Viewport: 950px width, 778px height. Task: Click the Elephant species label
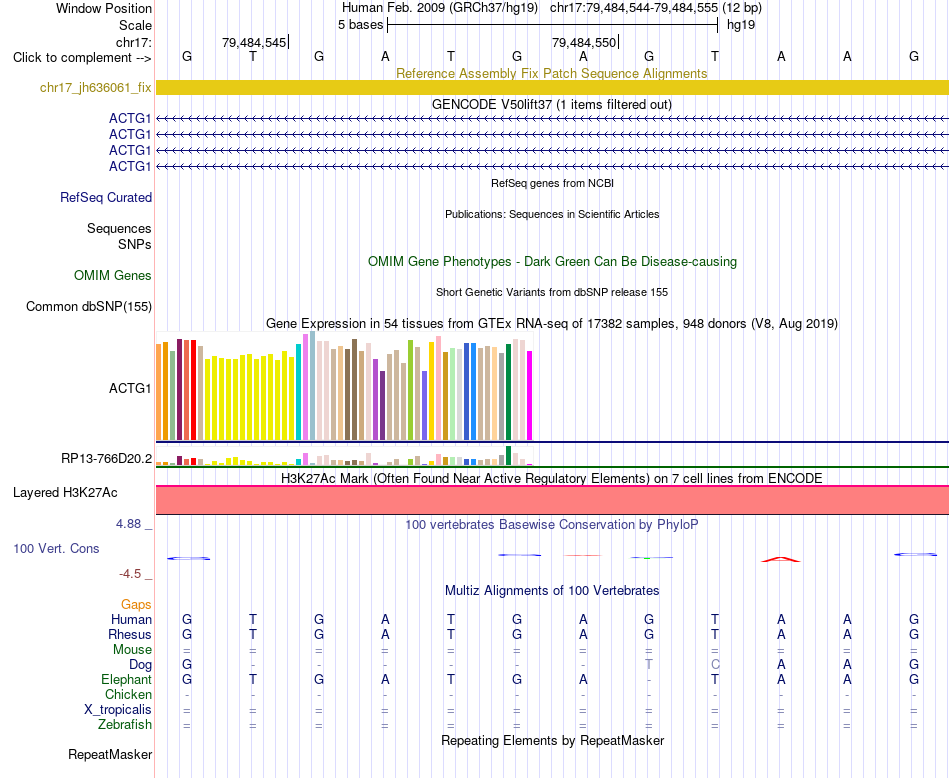pyautogui.click(x=126, y=679)
